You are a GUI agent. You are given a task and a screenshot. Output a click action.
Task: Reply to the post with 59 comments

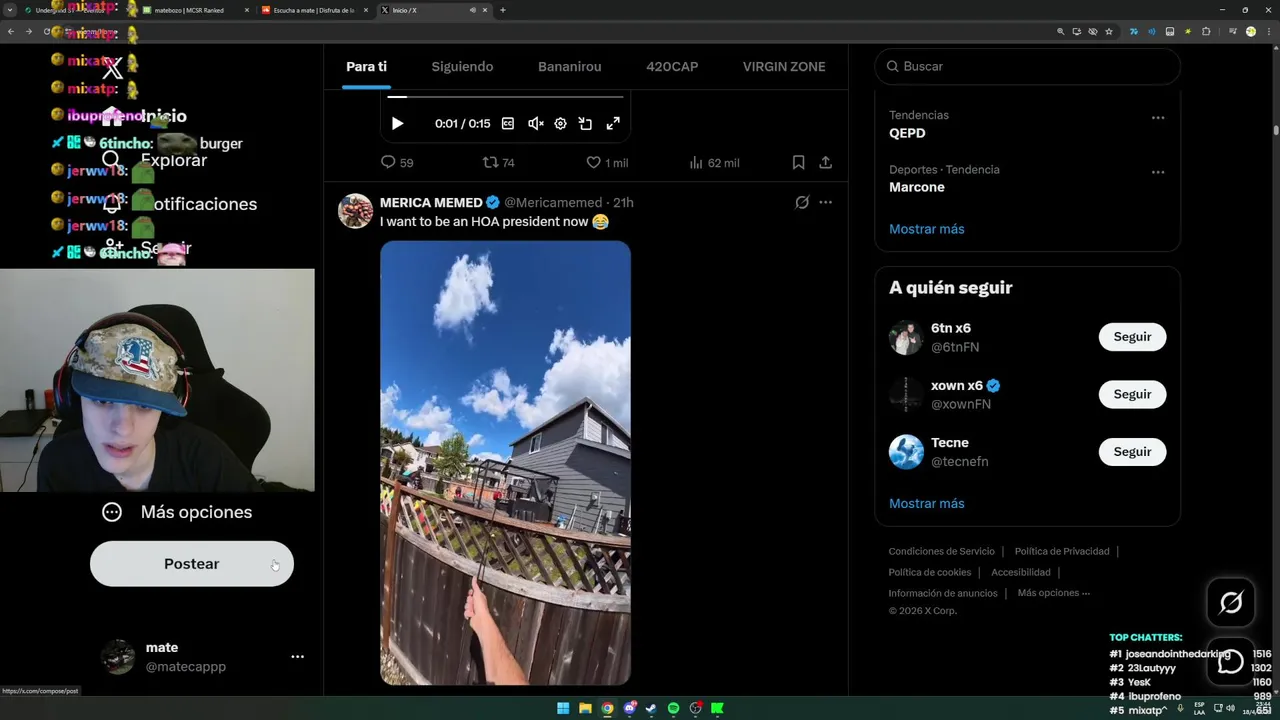(397, 162)
